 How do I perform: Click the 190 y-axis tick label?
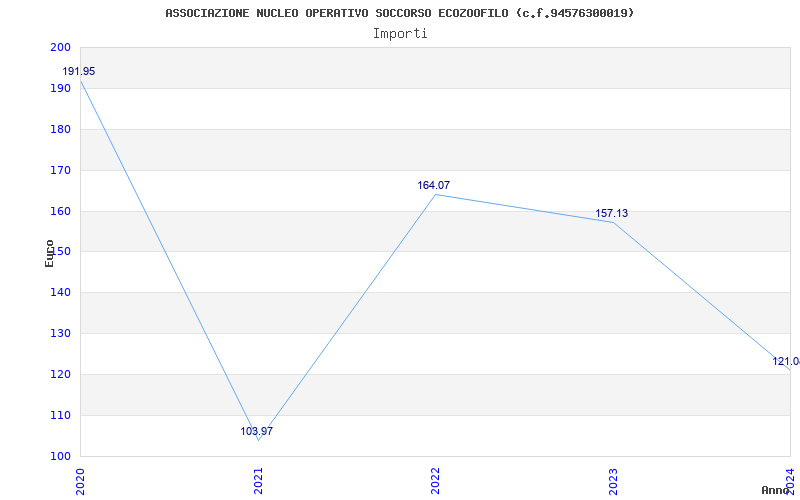tap(60, 88)
